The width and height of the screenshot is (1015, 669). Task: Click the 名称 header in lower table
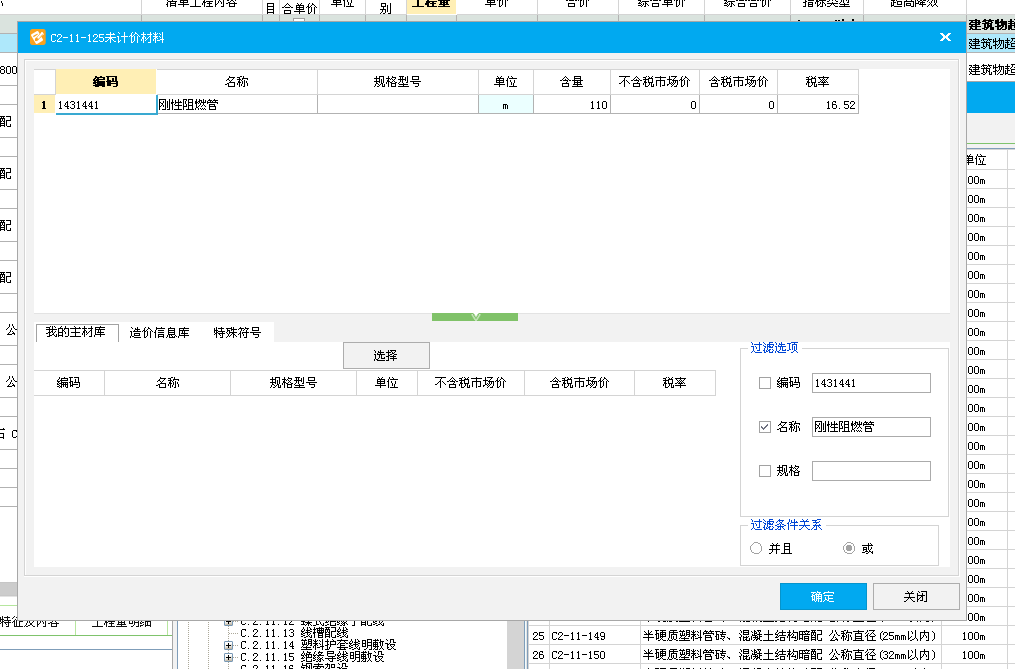point(168,383)
